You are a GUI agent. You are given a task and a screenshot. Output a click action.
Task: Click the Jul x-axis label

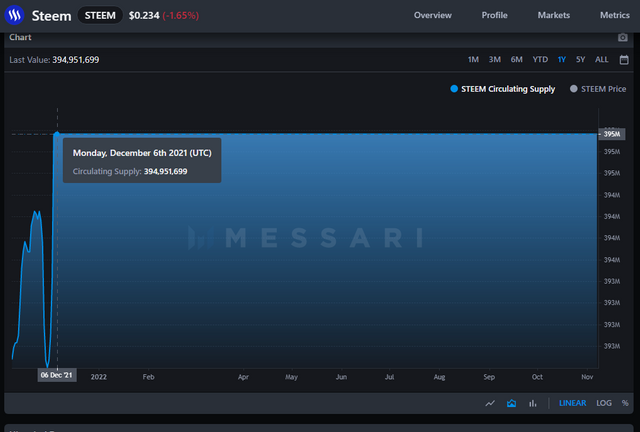(389, 377)
